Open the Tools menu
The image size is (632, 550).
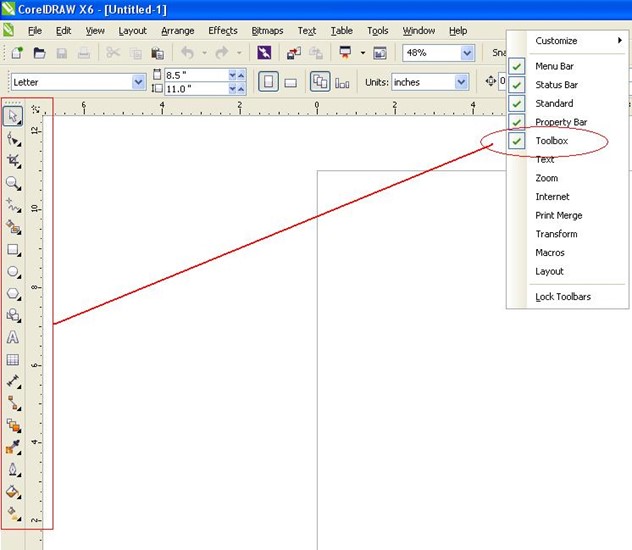tap(378, 31)
